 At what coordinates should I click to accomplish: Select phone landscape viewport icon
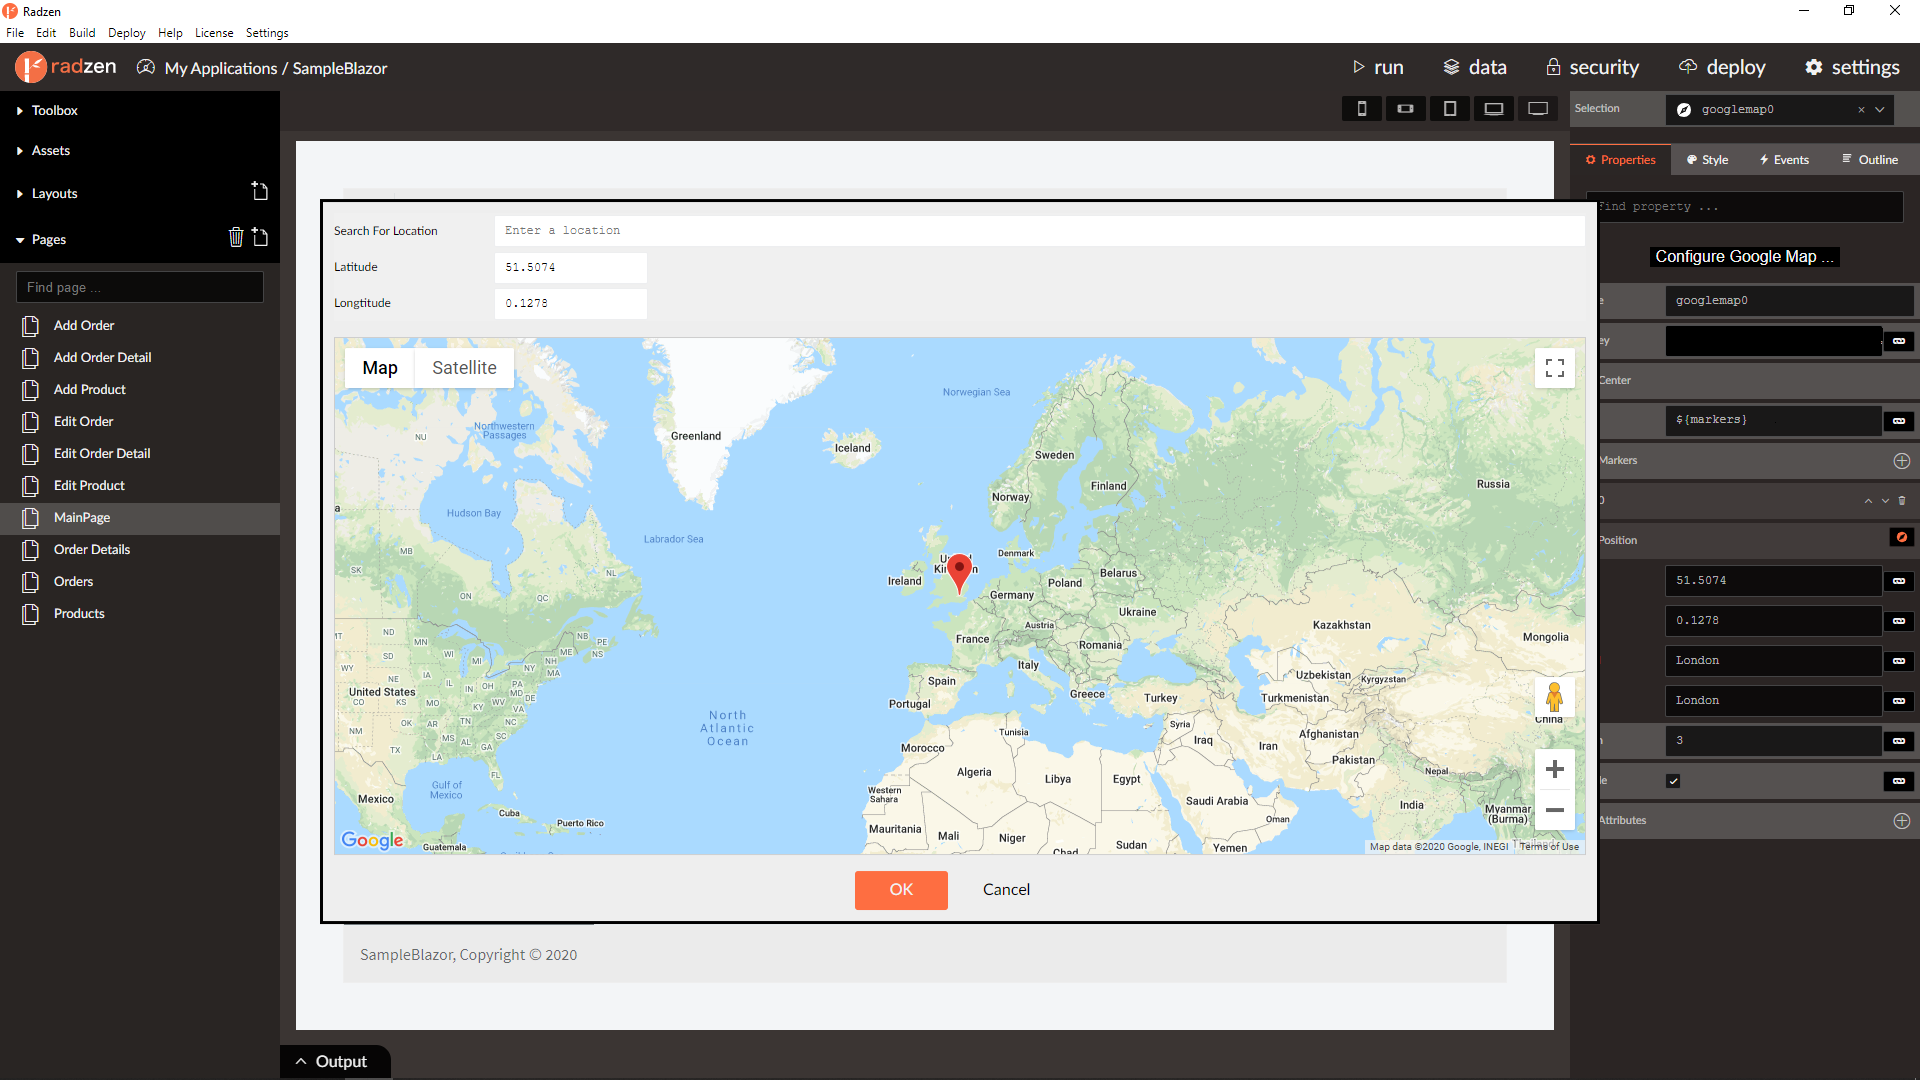[1405, 108]
